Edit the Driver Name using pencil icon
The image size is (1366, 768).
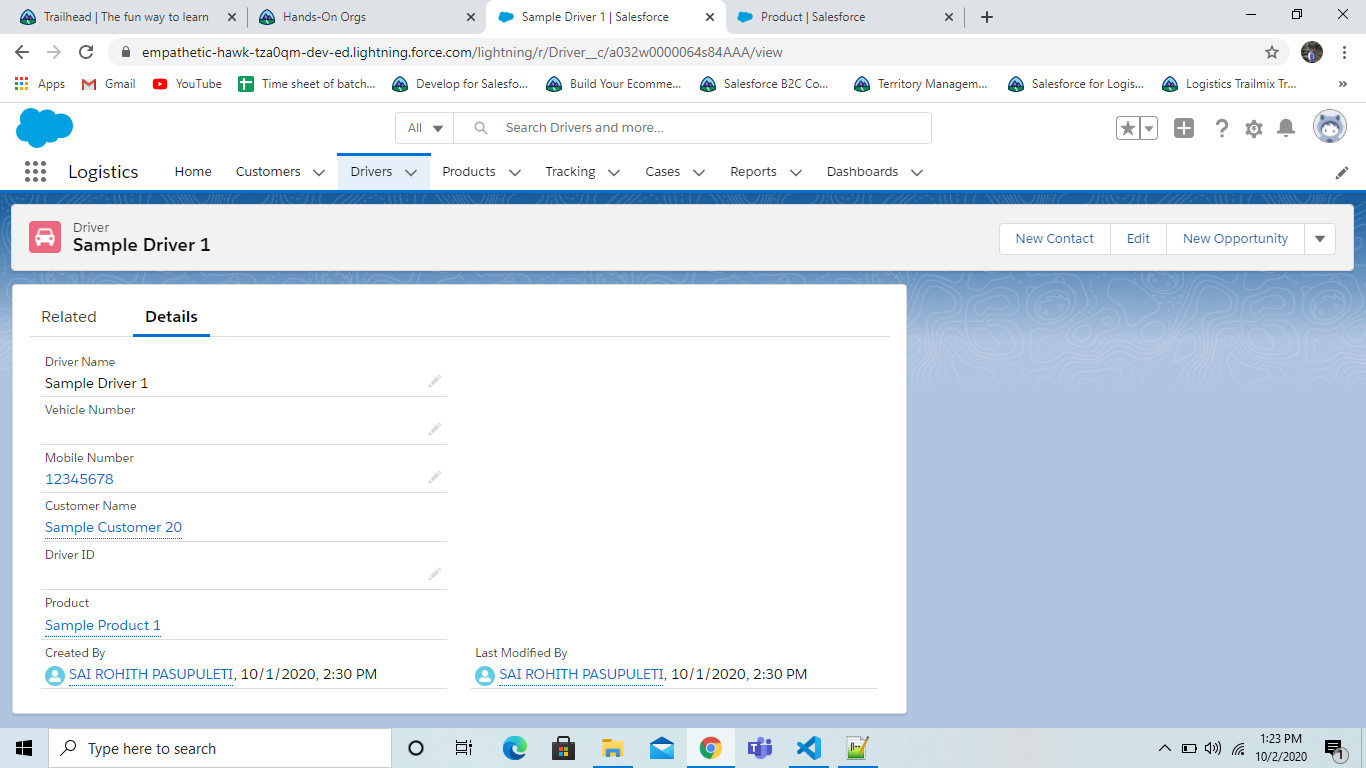[435, 381]
